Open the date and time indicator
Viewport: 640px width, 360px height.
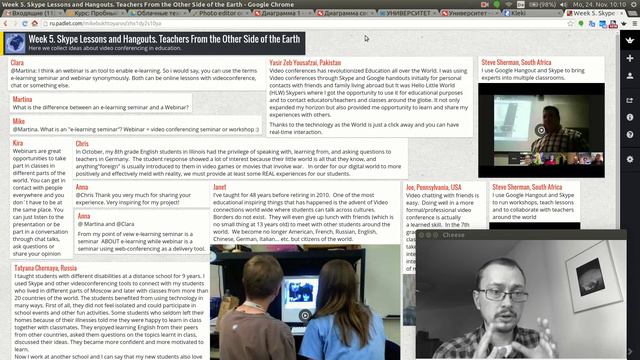pyautogui.click(x=600, y=4)
